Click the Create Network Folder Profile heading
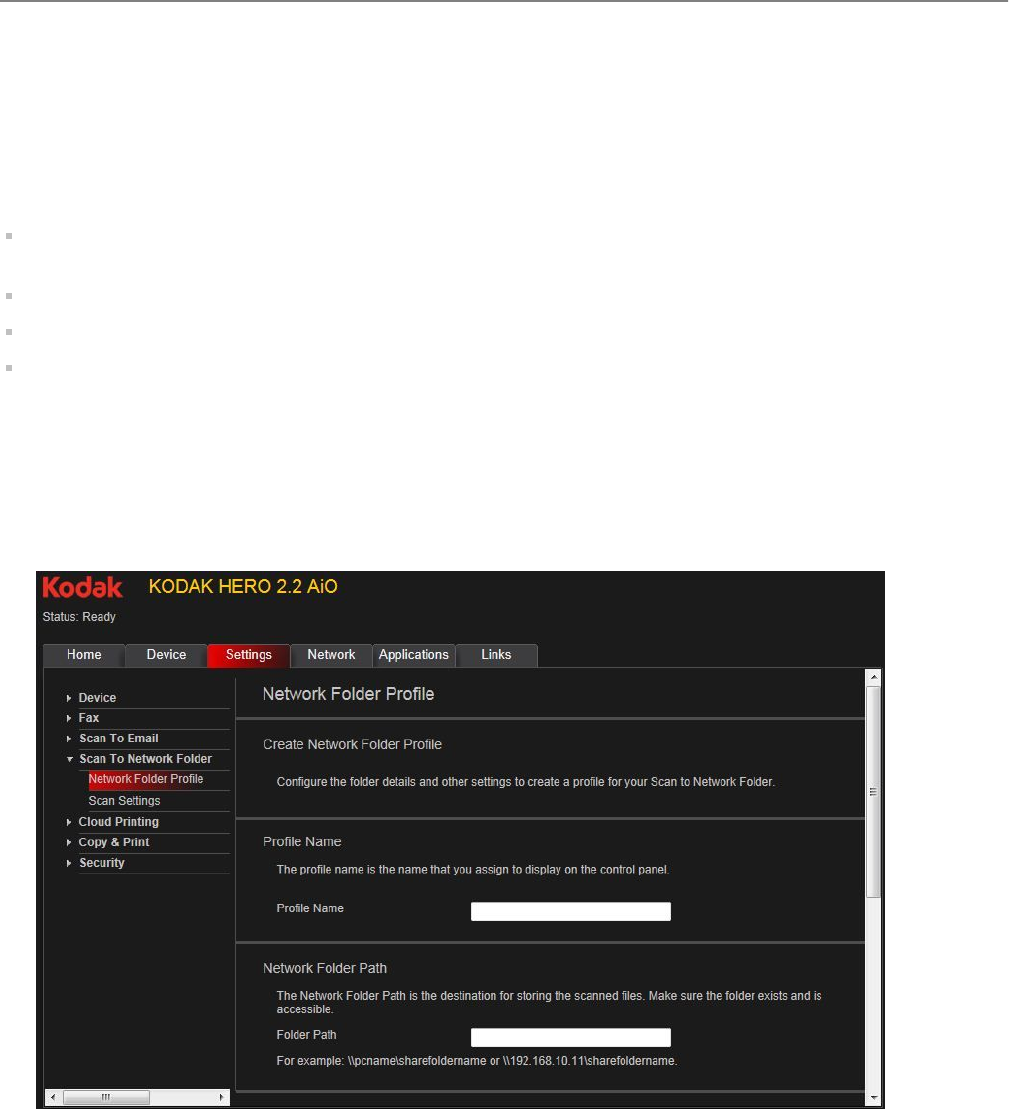Screen dimensions: 1009x1109 352,744
